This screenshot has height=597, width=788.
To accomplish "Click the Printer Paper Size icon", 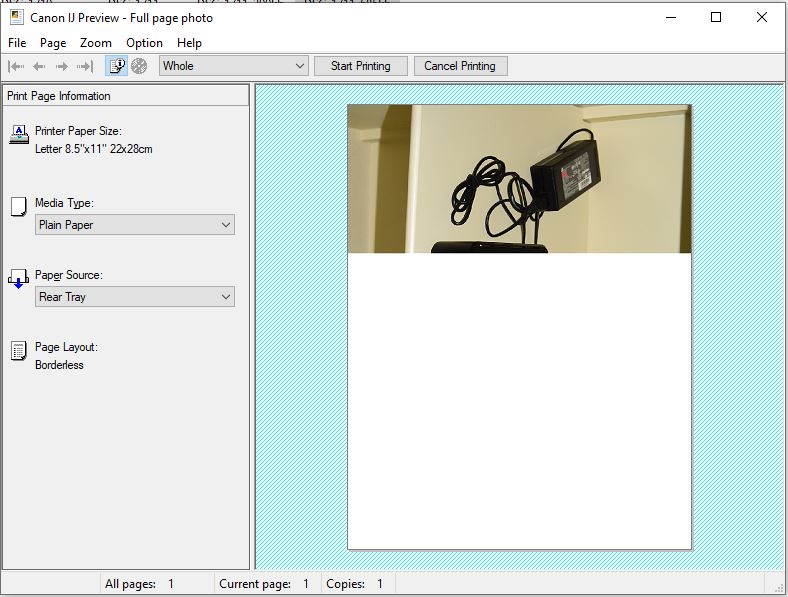I will 18,135.
